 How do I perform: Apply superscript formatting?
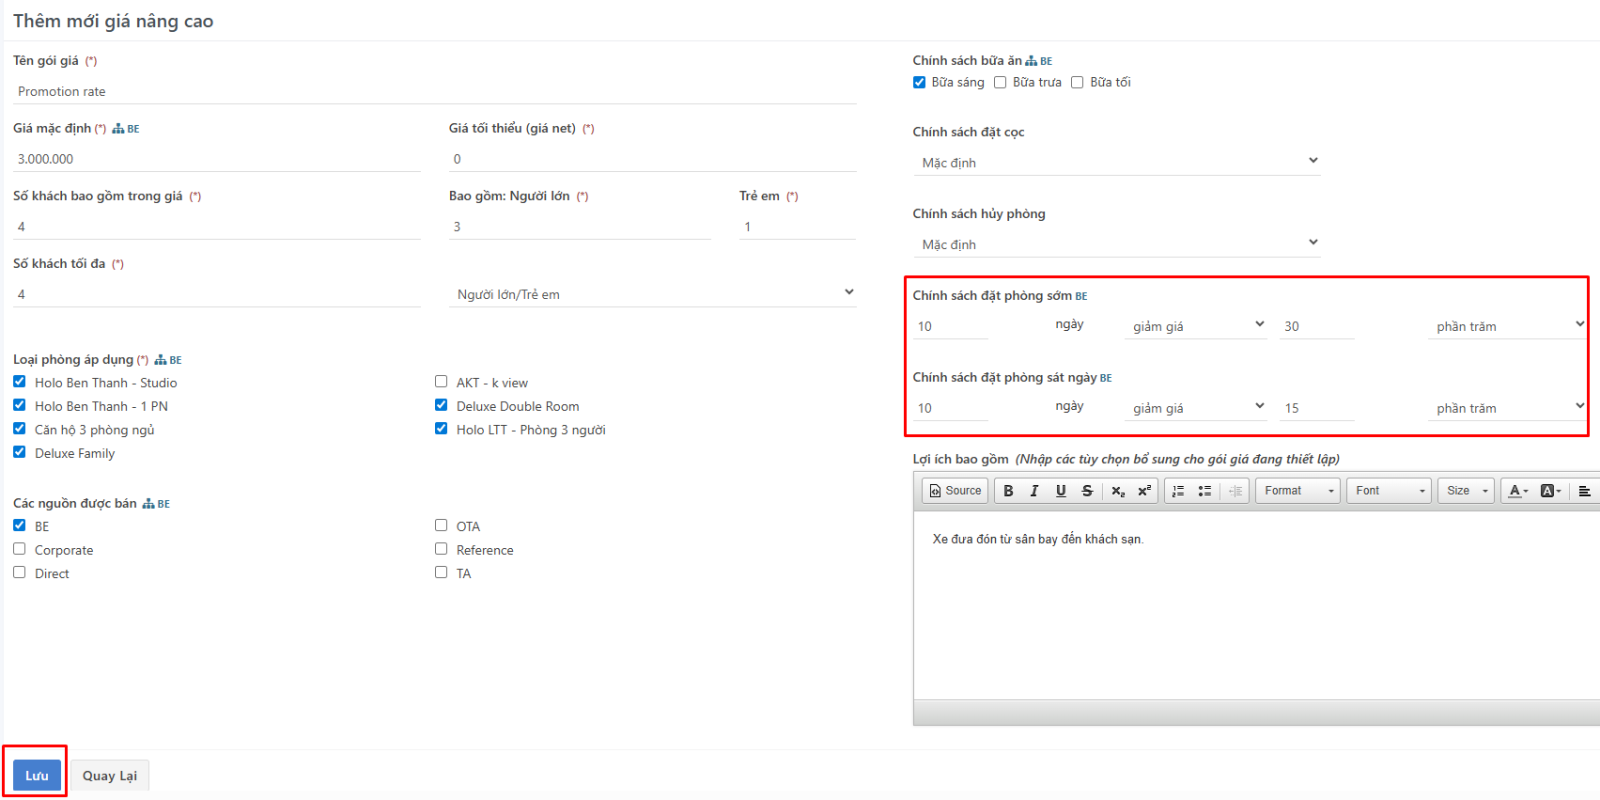(1144, 491)
